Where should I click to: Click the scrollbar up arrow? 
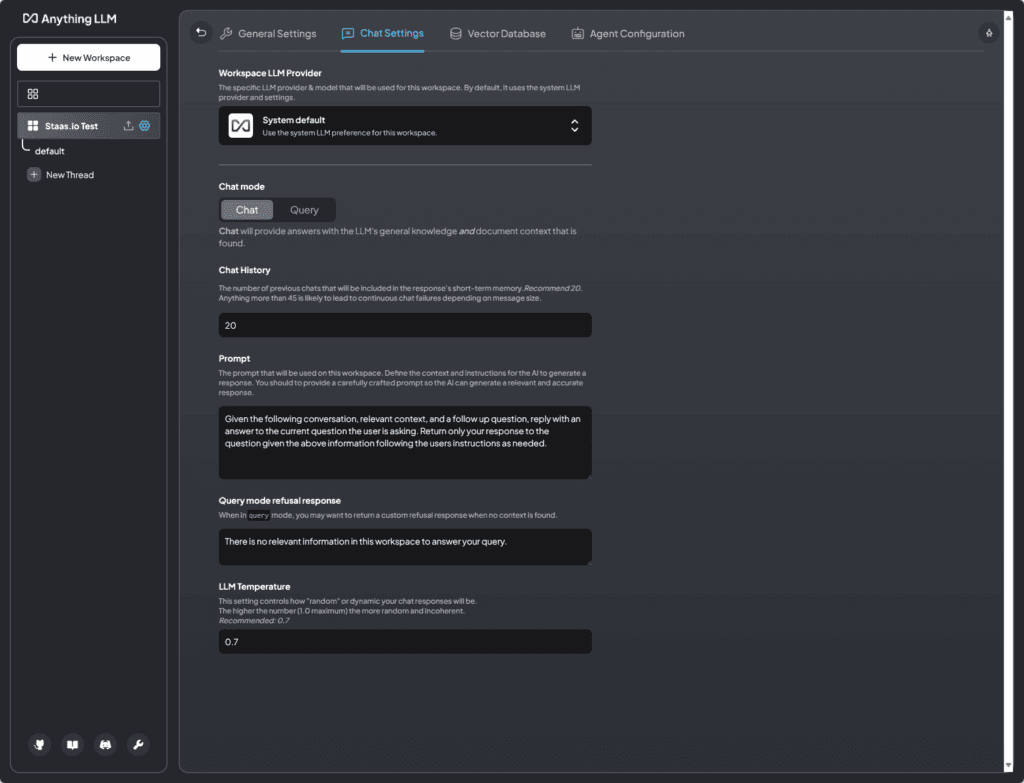(x=1008, y=18)
